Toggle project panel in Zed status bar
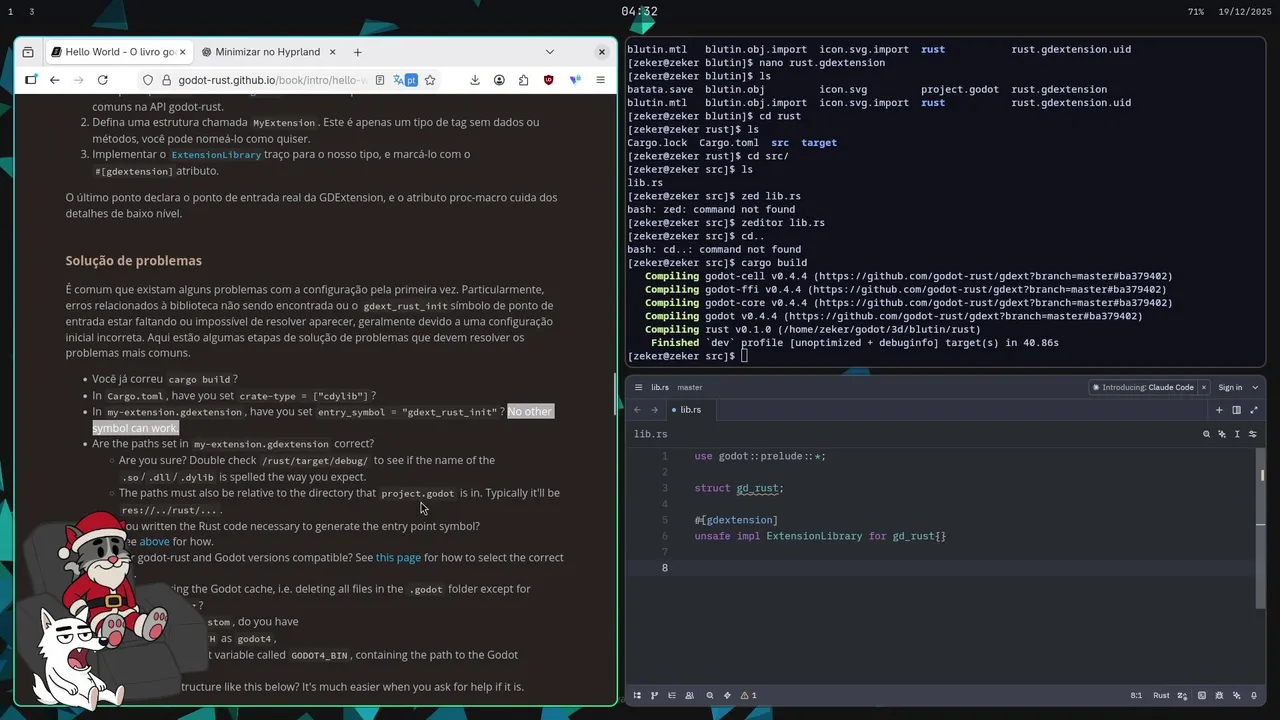1280x720 pixels. tap(637, 695)
